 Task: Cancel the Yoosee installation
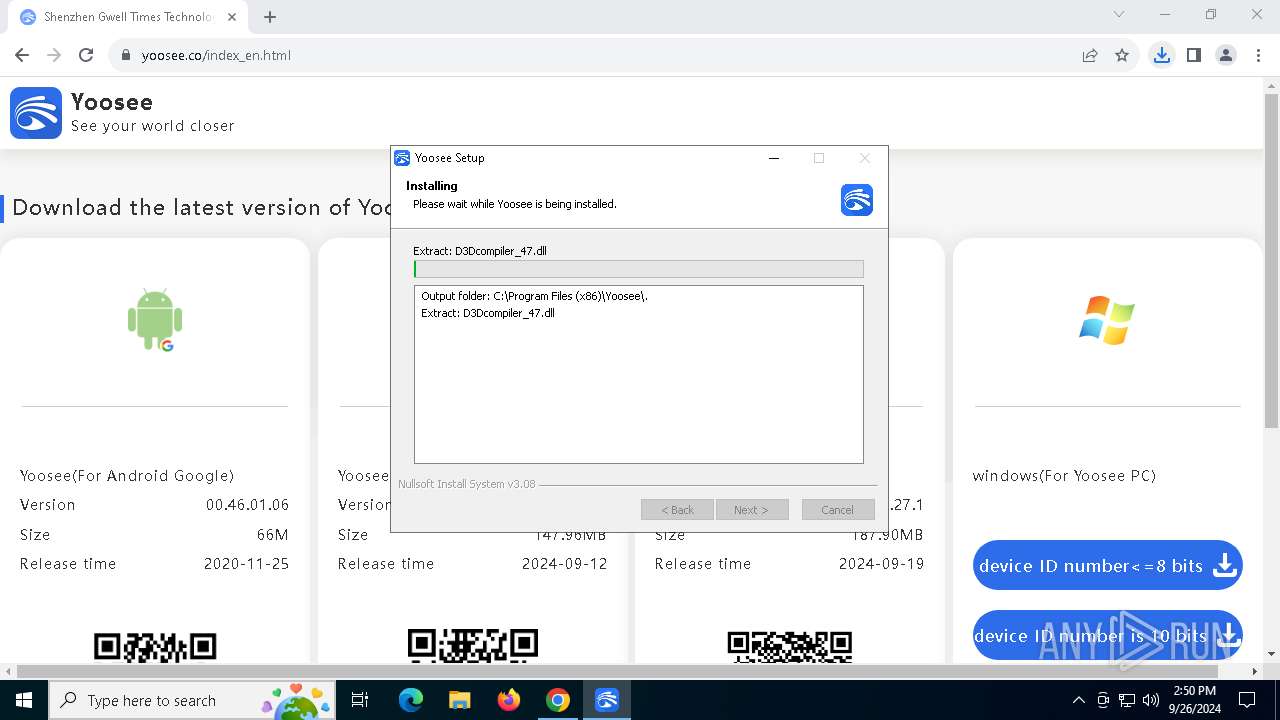point(838,510)
